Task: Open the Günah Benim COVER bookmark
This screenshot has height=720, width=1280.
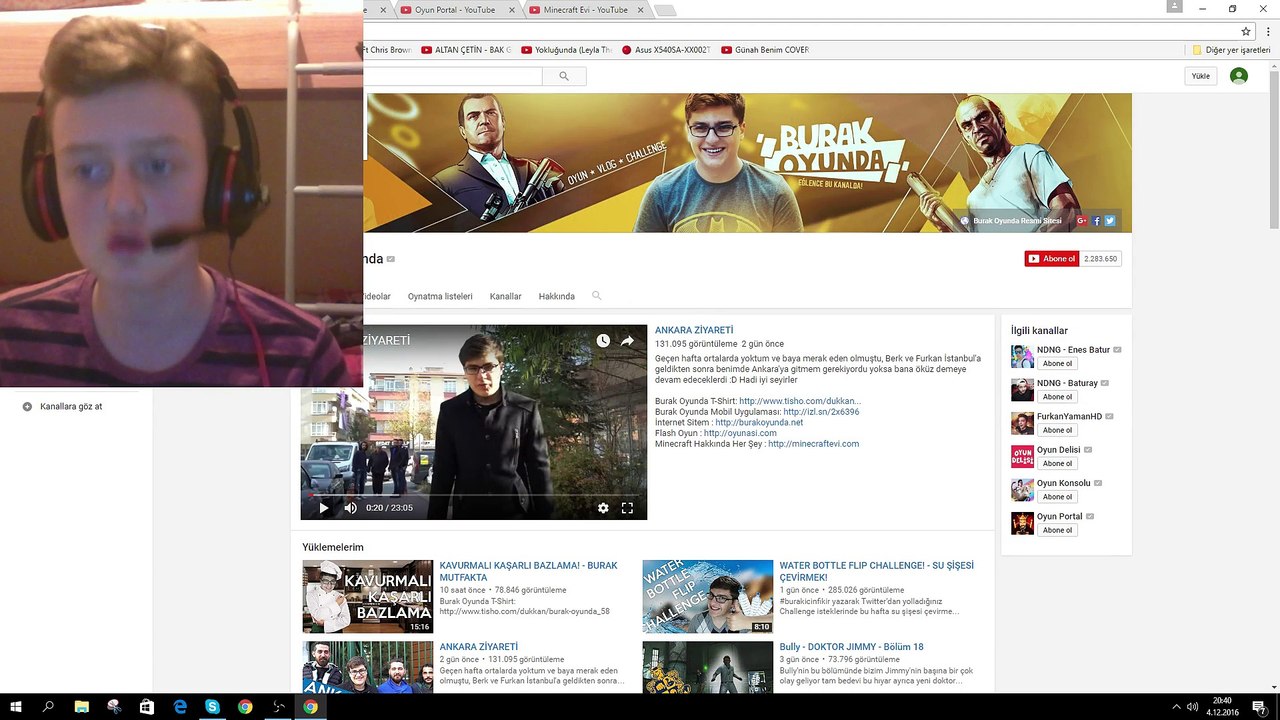Action: tap(764, 50)
